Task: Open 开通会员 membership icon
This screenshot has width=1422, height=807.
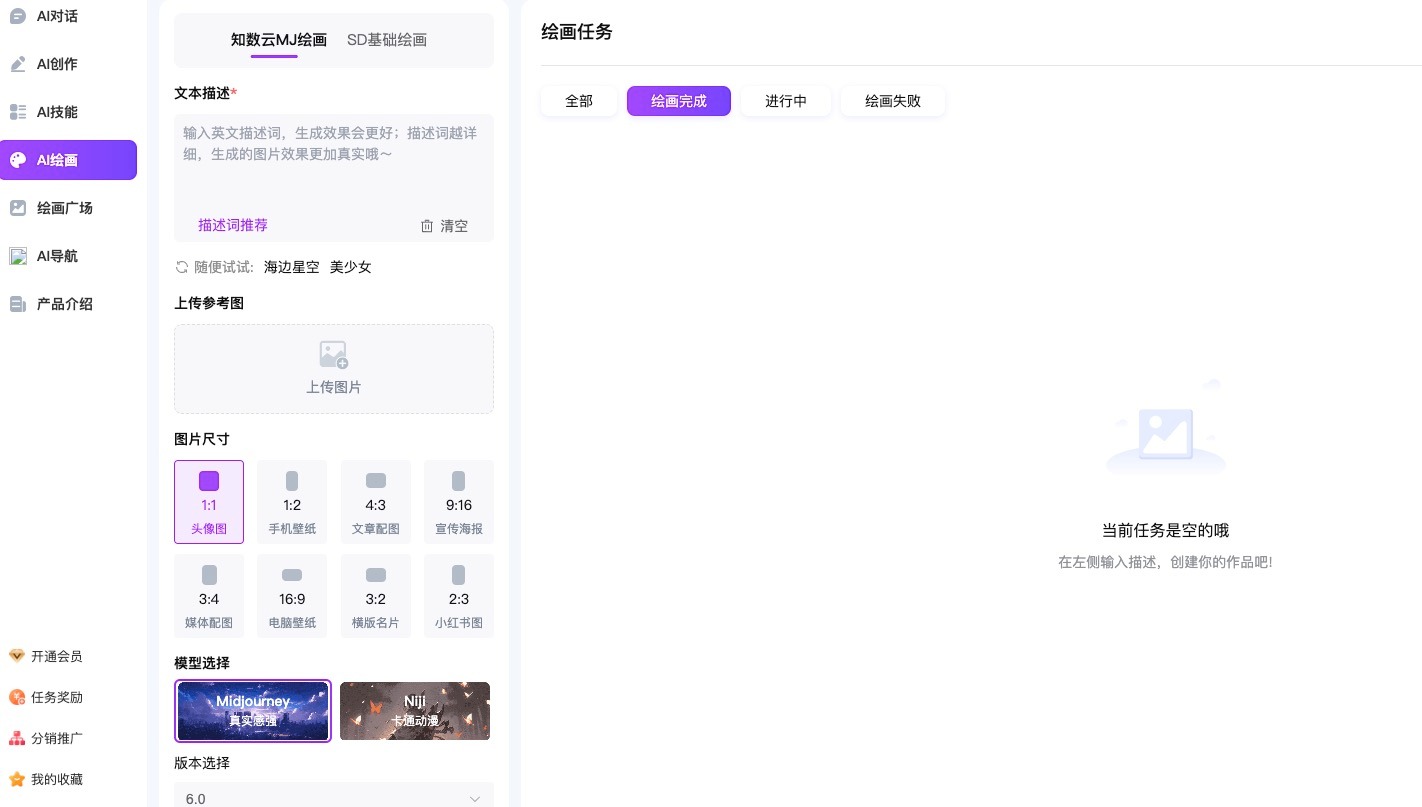Action: click(16, 656)
